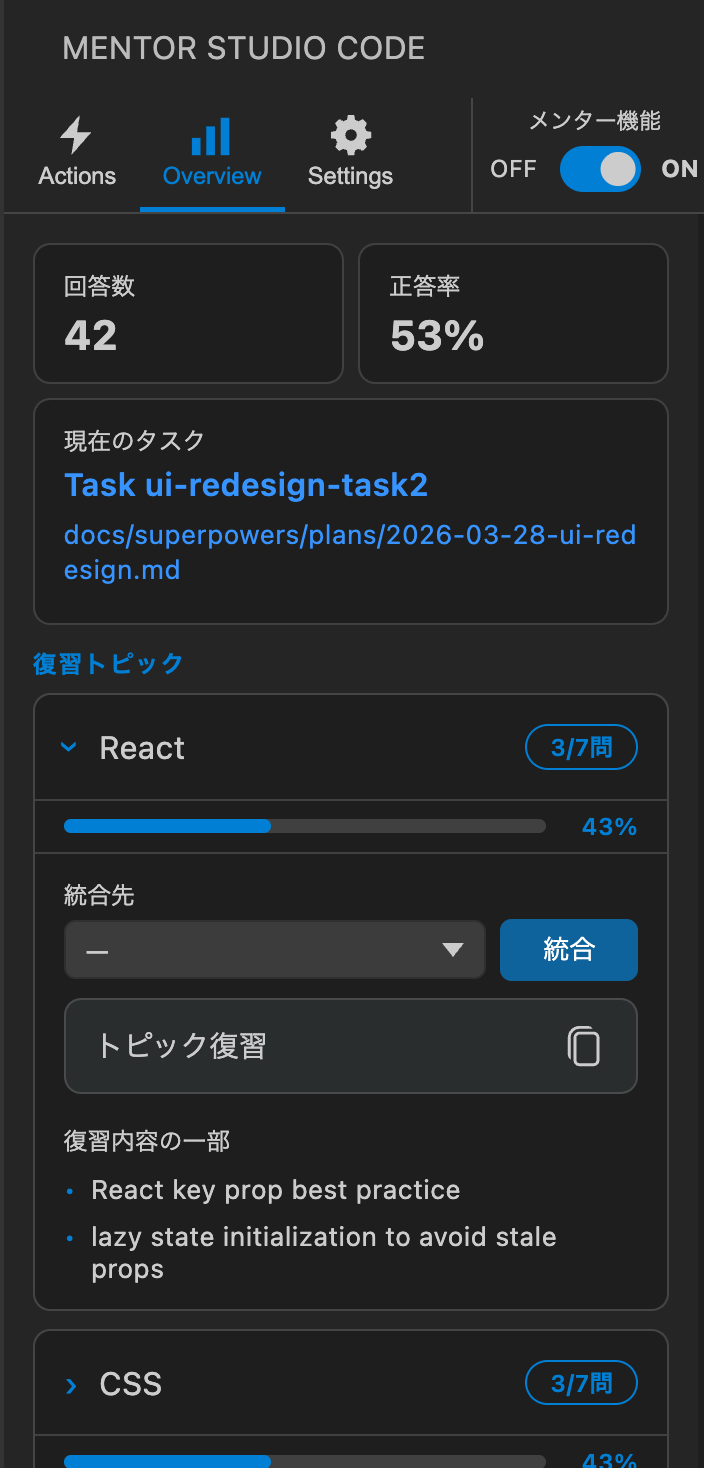Open the ui-redesign.md plan file link
Viewport: 704px width, 1468px height.
pos(350,553)
